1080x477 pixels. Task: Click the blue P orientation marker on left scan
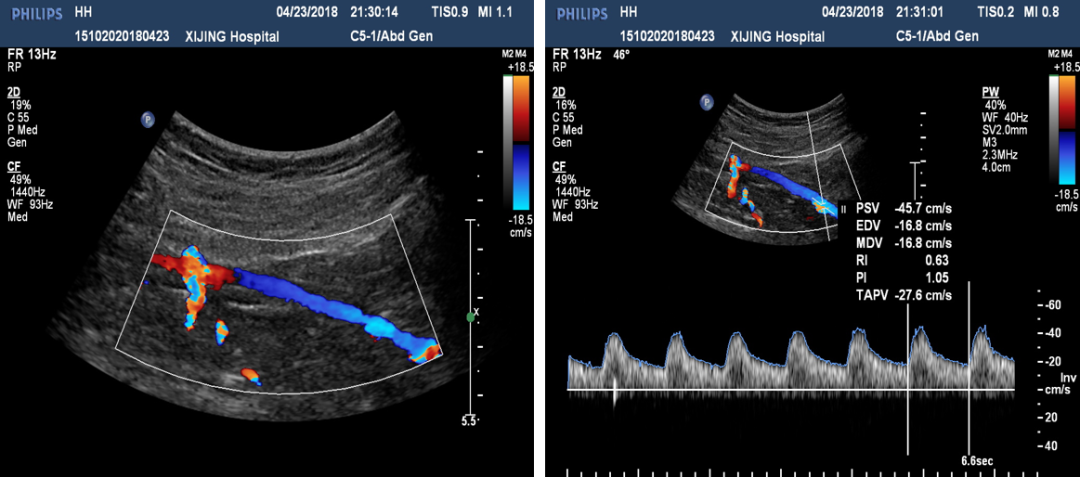click(x=148, y=119)
